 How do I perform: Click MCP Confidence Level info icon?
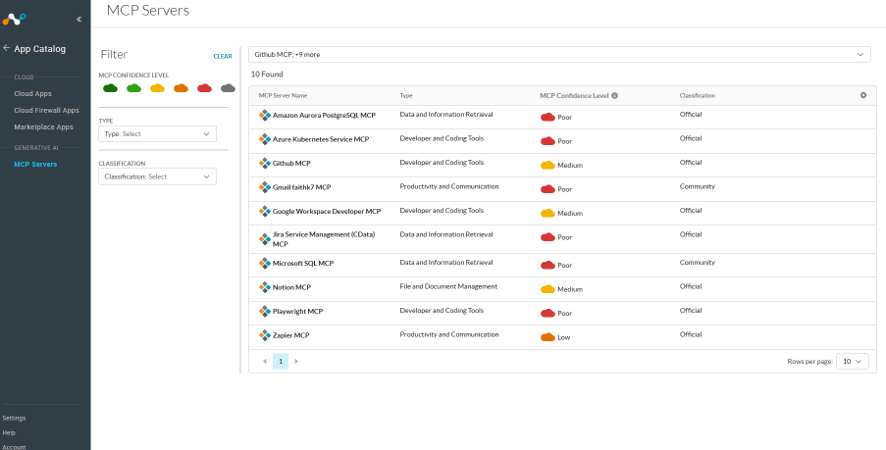pos(615,96)
